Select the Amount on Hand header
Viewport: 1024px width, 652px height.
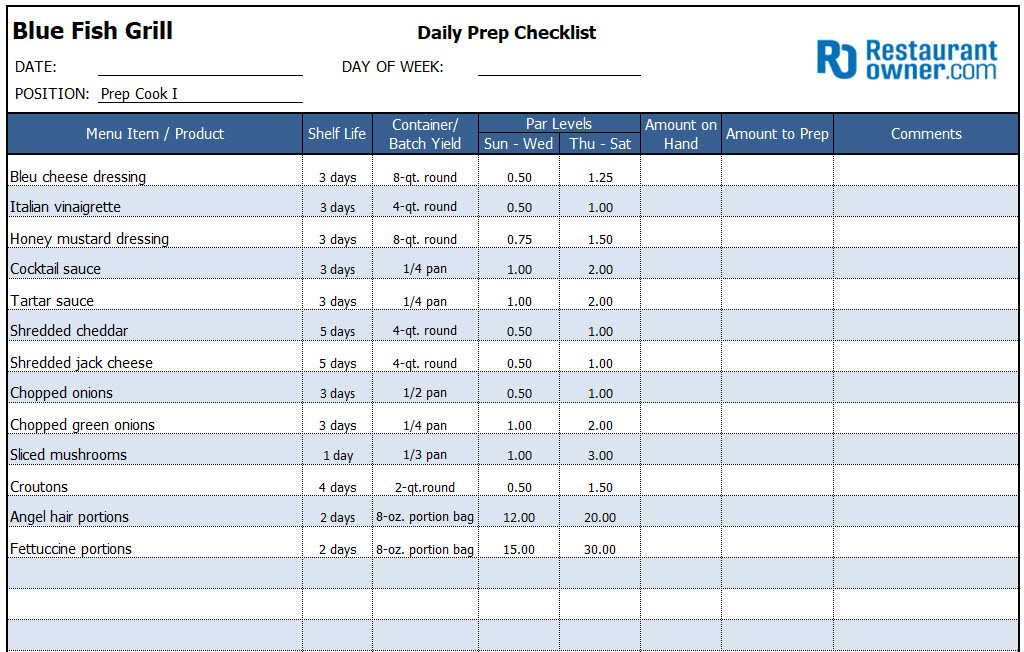tap(680, 134)
